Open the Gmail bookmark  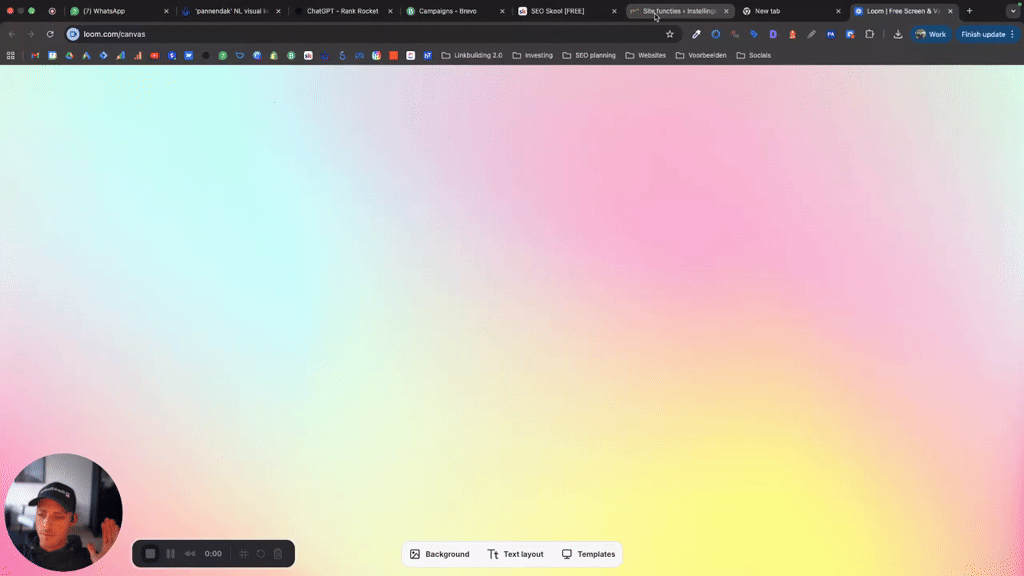(35, 56)
